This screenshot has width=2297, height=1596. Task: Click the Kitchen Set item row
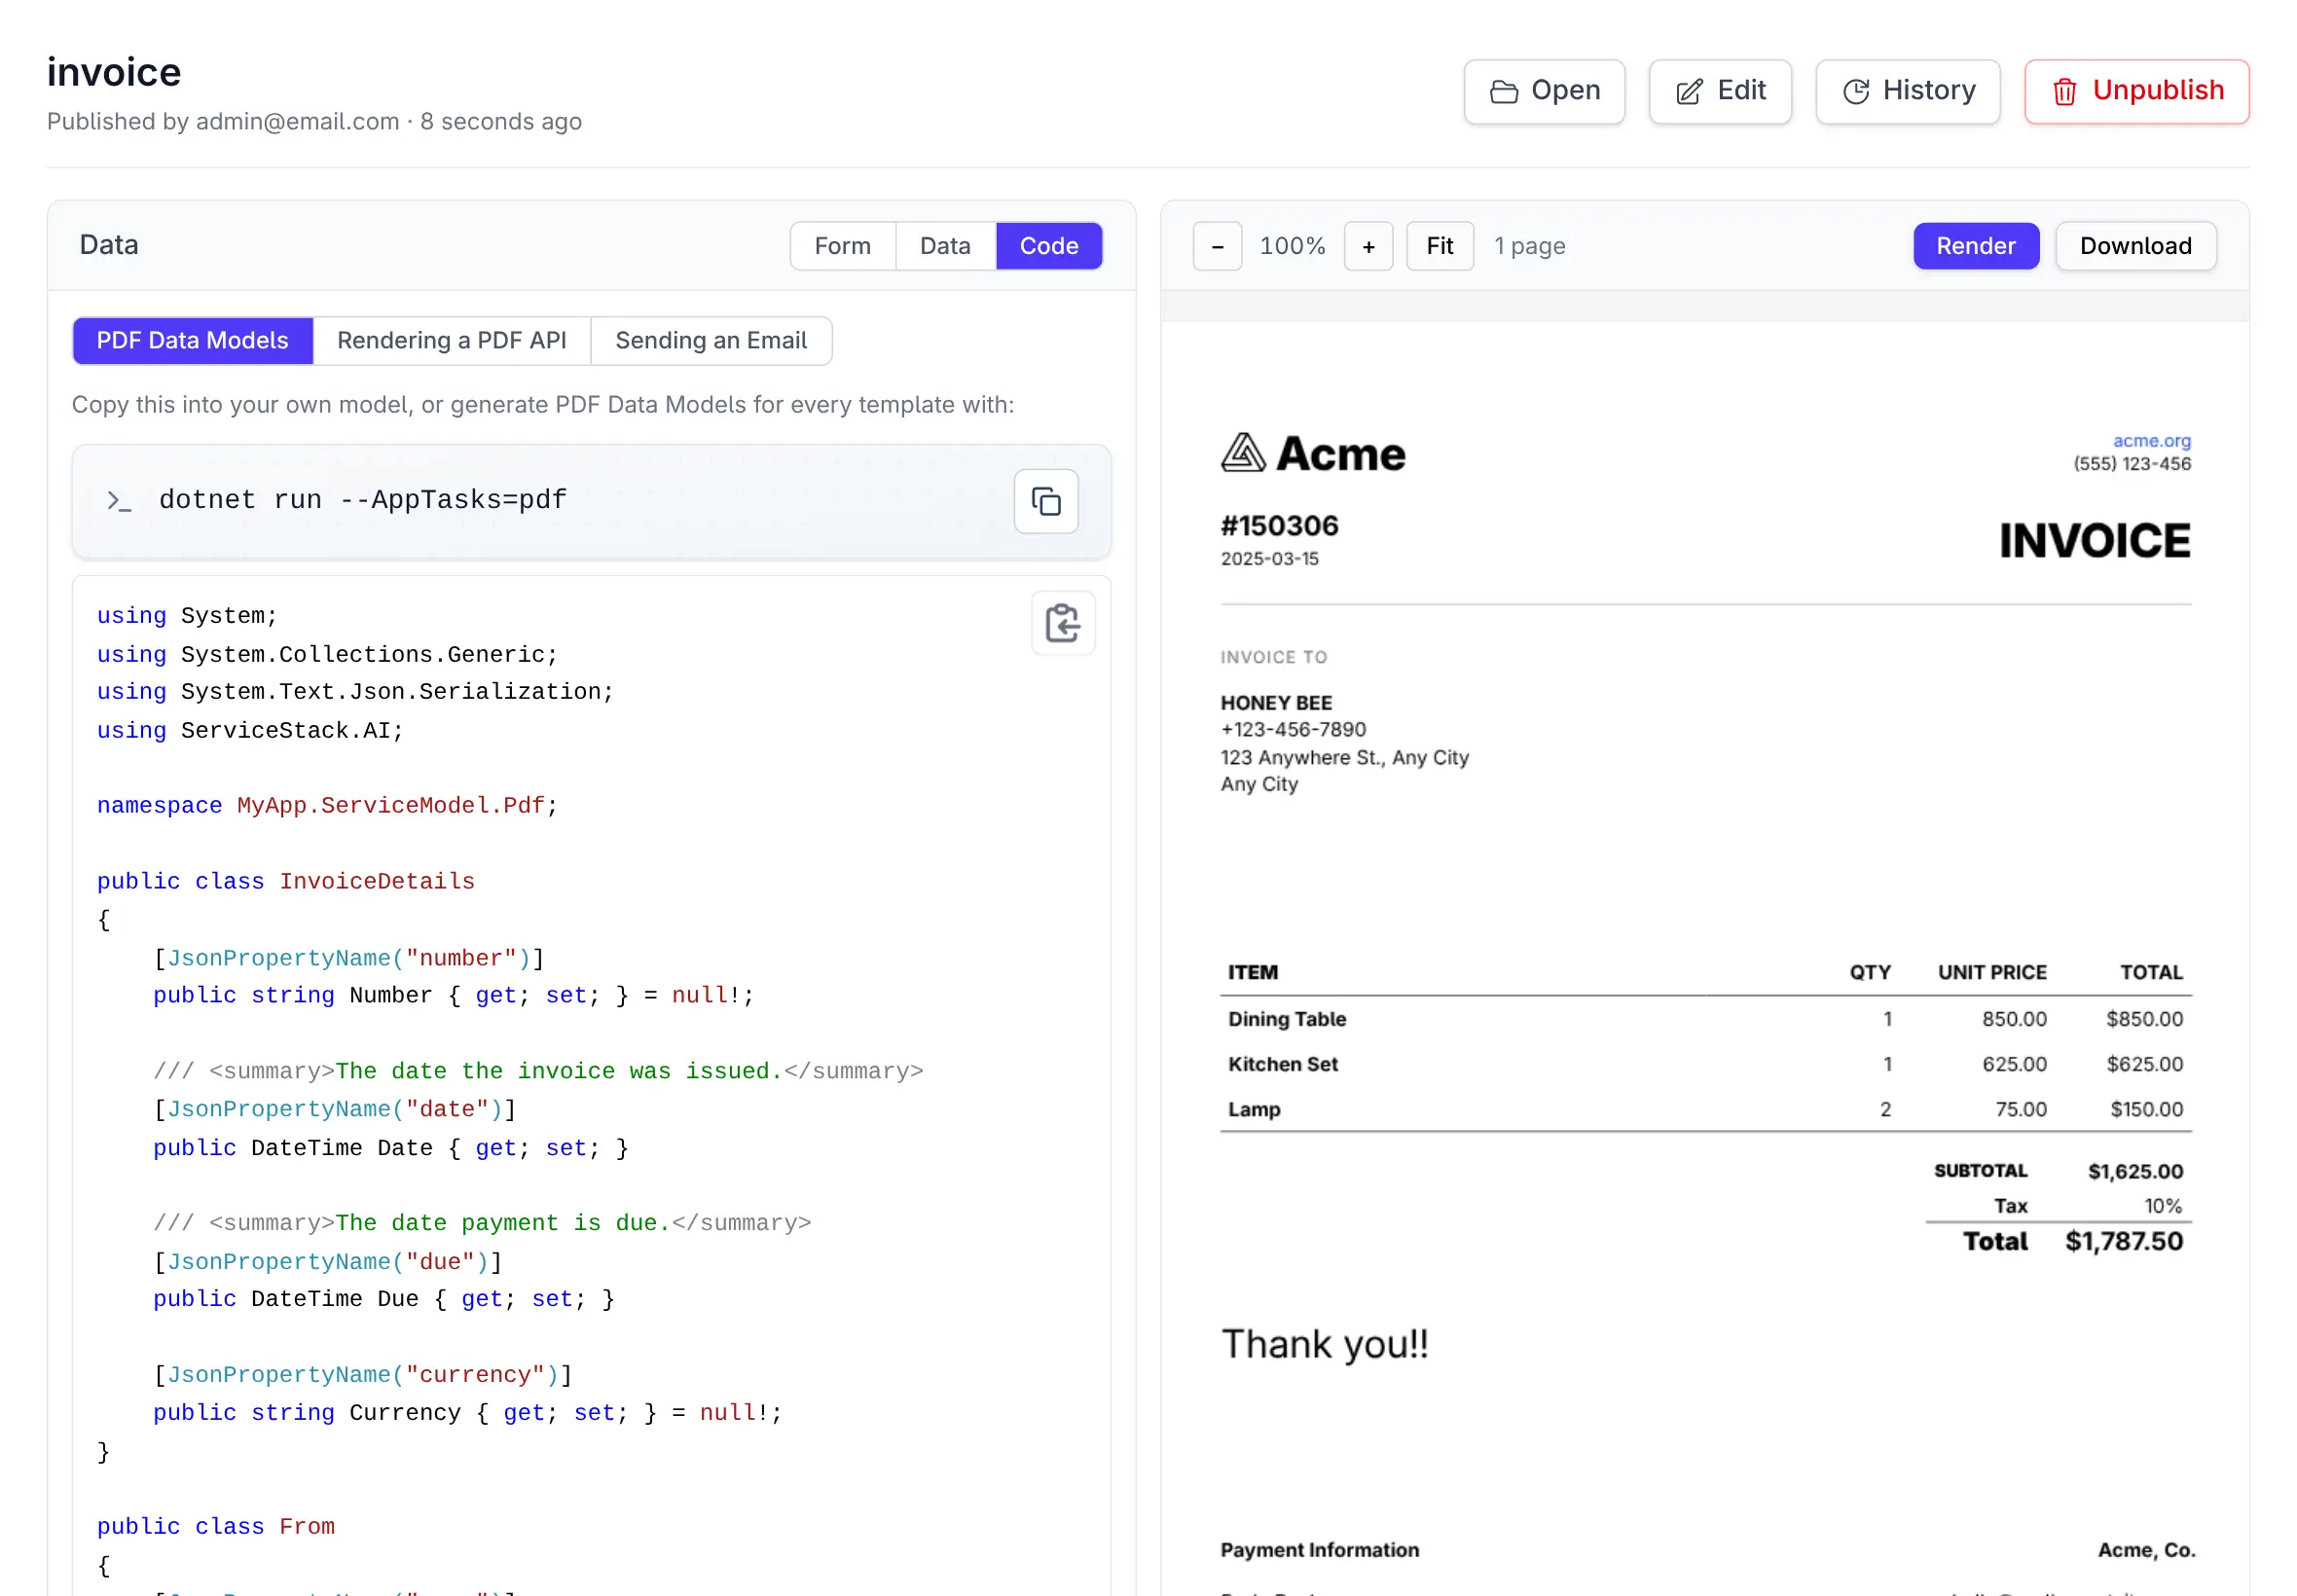1705,1064
